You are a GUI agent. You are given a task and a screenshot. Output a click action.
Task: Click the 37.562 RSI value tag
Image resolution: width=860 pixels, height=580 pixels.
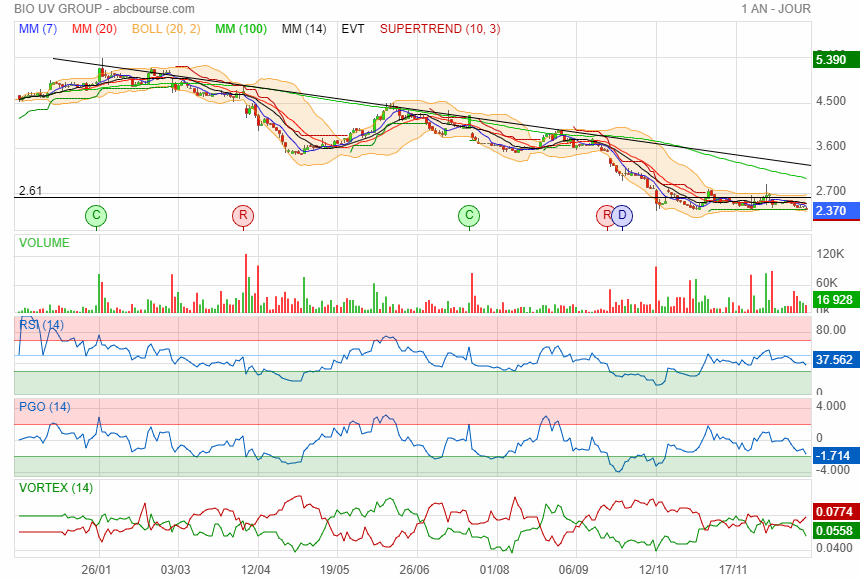point(836,360)
